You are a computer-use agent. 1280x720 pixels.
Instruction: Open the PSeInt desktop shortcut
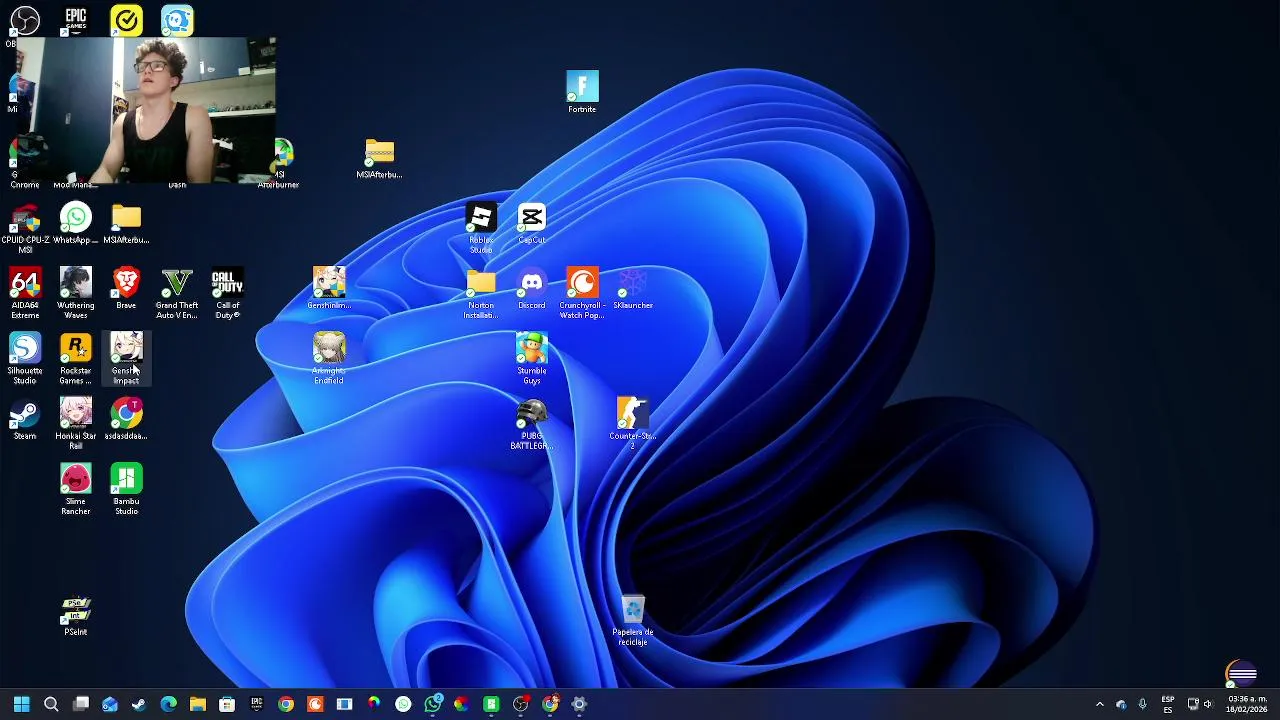(76, 616)
